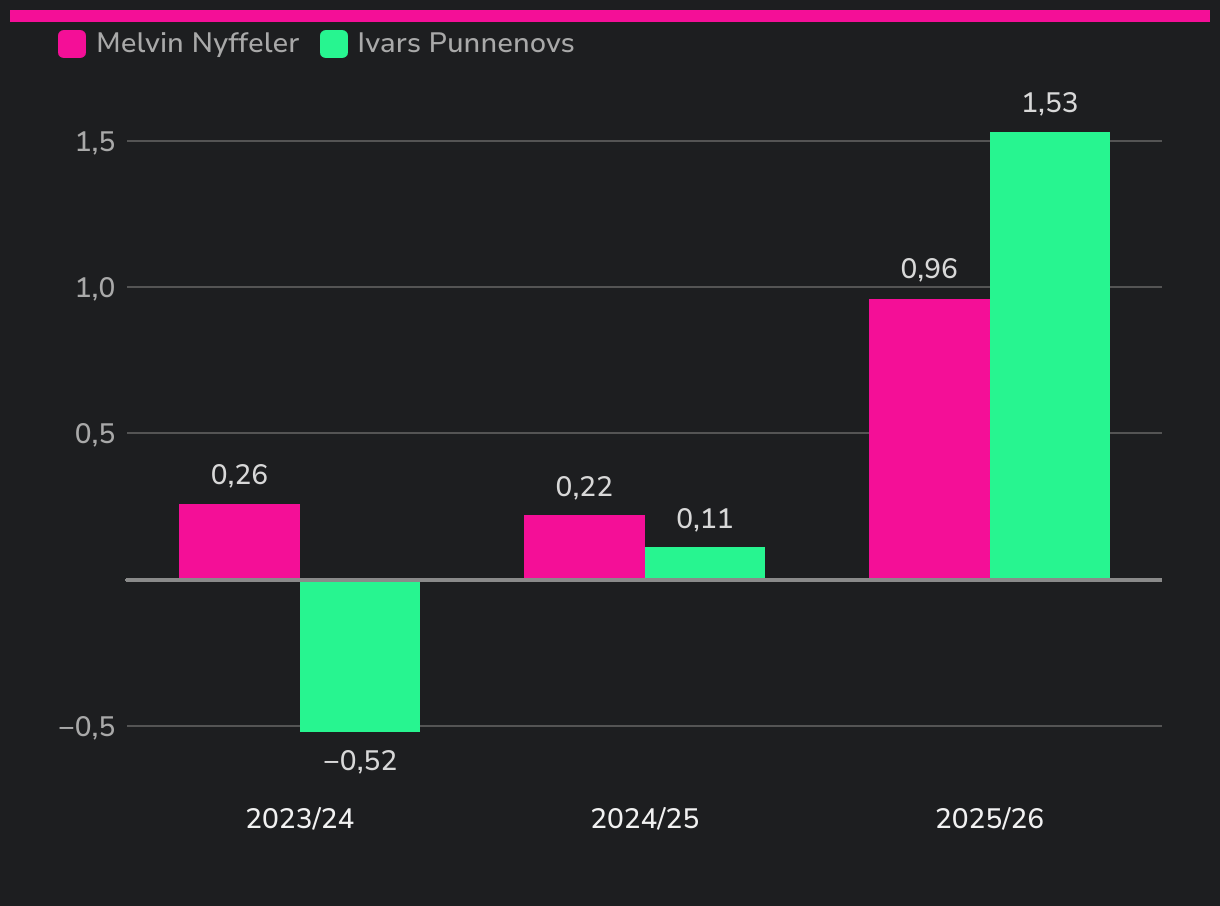The height and width of the screenshot is (906, 1220).
Task: Select the pink 2023/24 bar for Nyffeler
Action: (x=239, y=541)
